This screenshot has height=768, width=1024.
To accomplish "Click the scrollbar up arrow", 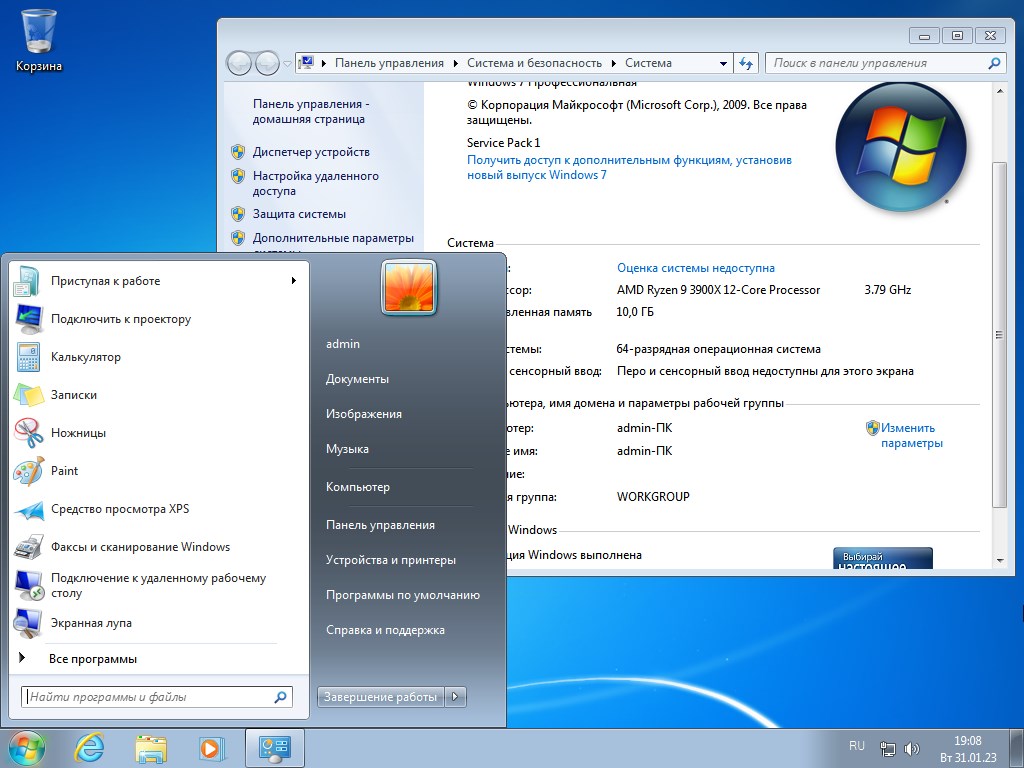I will 1000,91.
